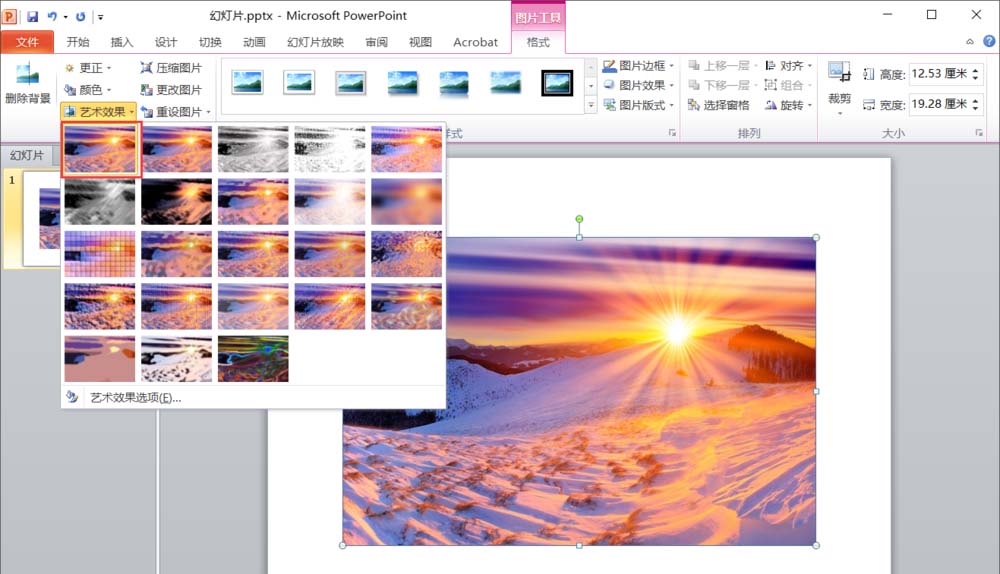Click the 上移一层 bring forward button
The image size is (1000, 574).
pyautogui.click(x=723, y=66)
